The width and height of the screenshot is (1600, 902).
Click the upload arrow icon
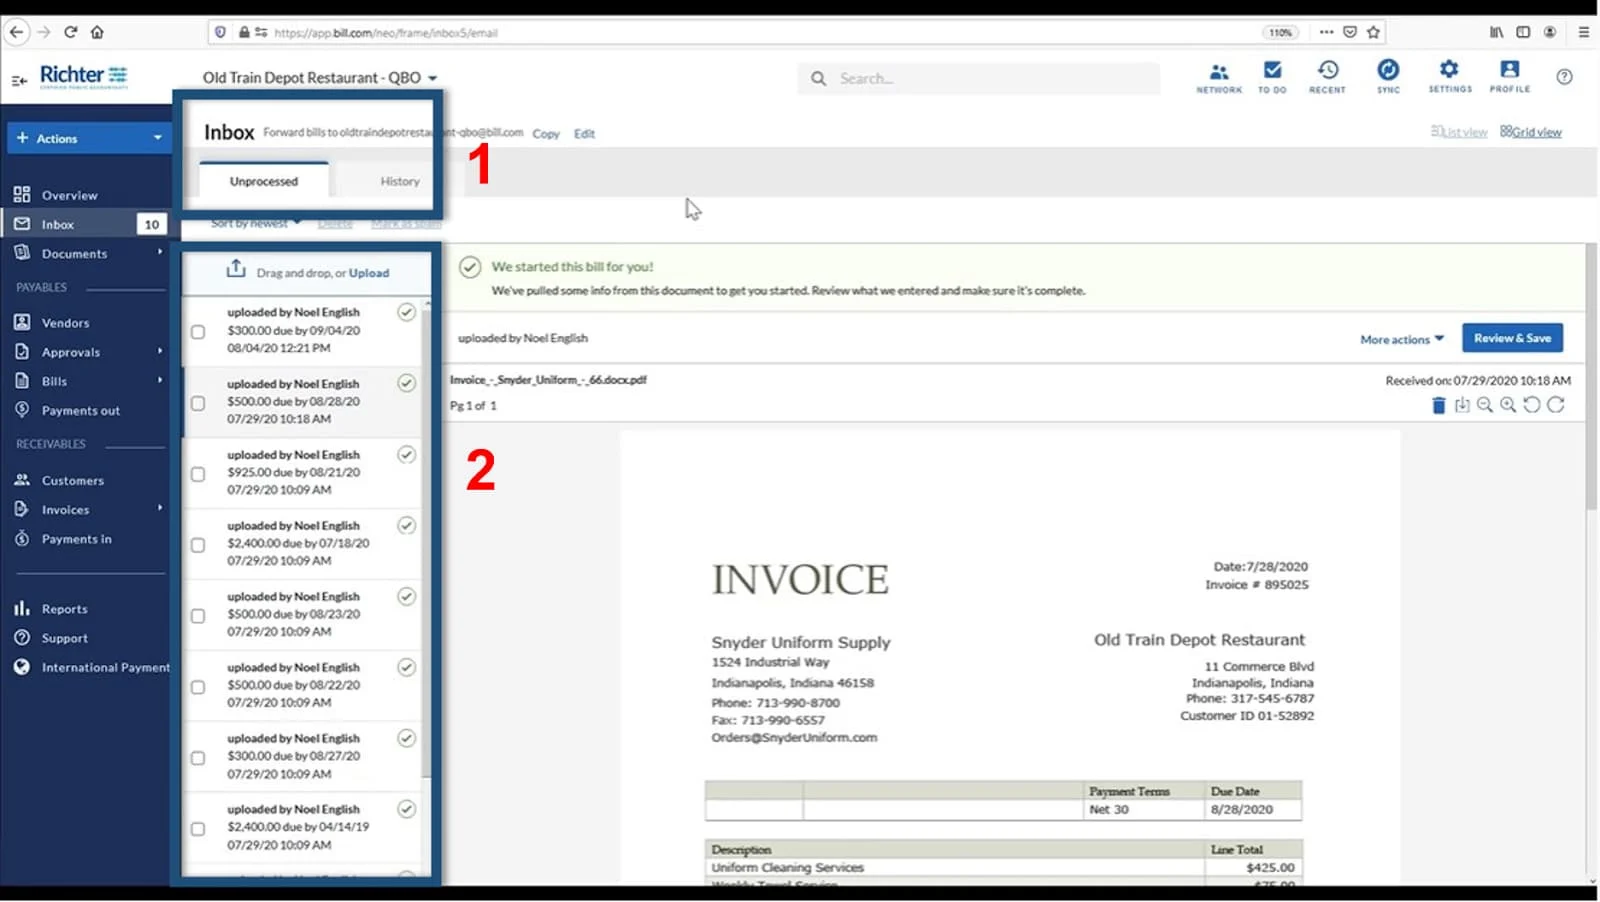pyautogui.click(x=236, y=269)
